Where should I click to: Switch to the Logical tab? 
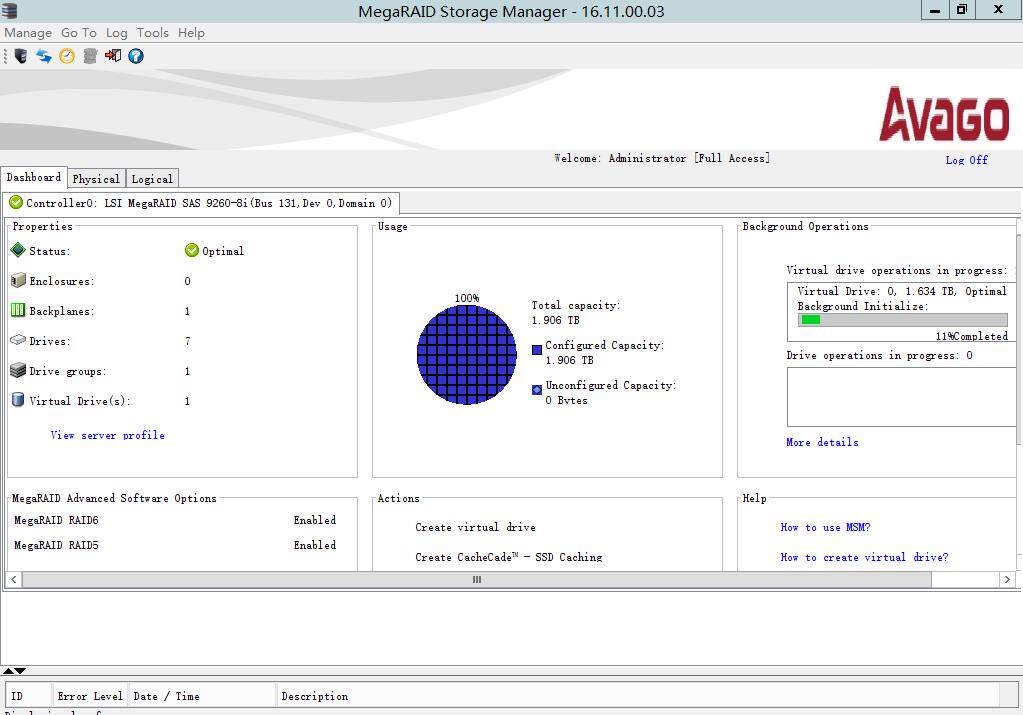152,179
